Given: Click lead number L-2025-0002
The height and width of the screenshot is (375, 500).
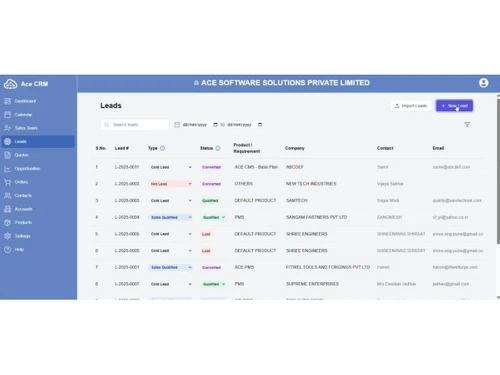Looking at the screenshot, I should 127,184.
